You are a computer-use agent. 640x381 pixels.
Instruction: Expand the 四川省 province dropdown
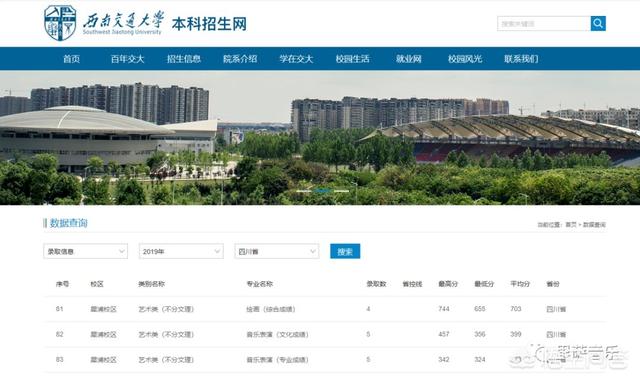coord(276,251)
